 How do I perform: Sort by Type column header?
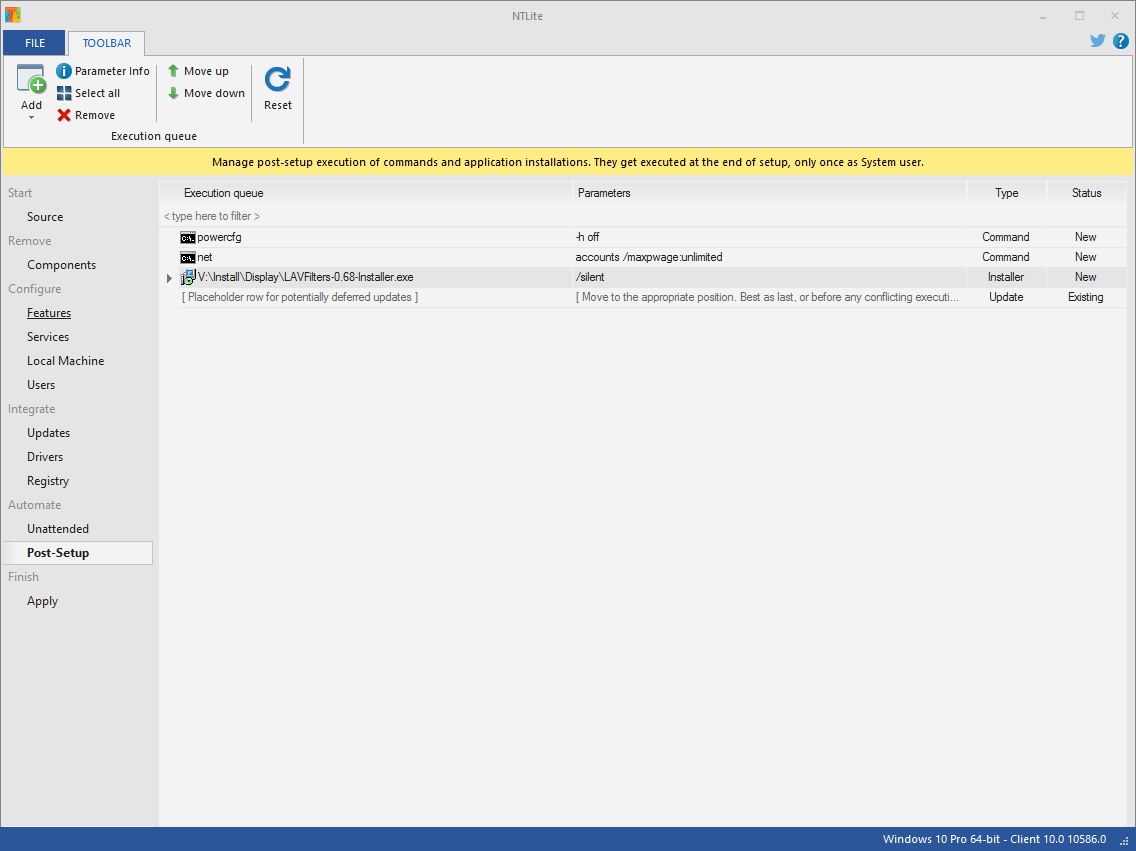pos(1006,193)
